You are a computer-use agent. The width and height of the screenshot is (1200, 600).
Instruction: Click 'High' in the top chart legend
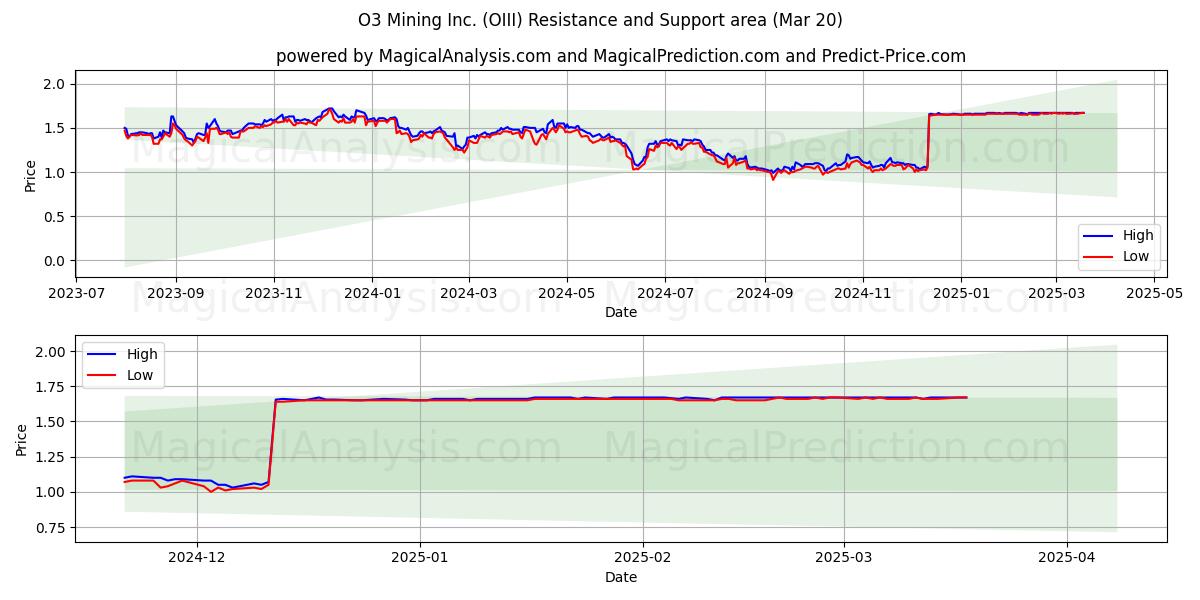click(1138, 236)
